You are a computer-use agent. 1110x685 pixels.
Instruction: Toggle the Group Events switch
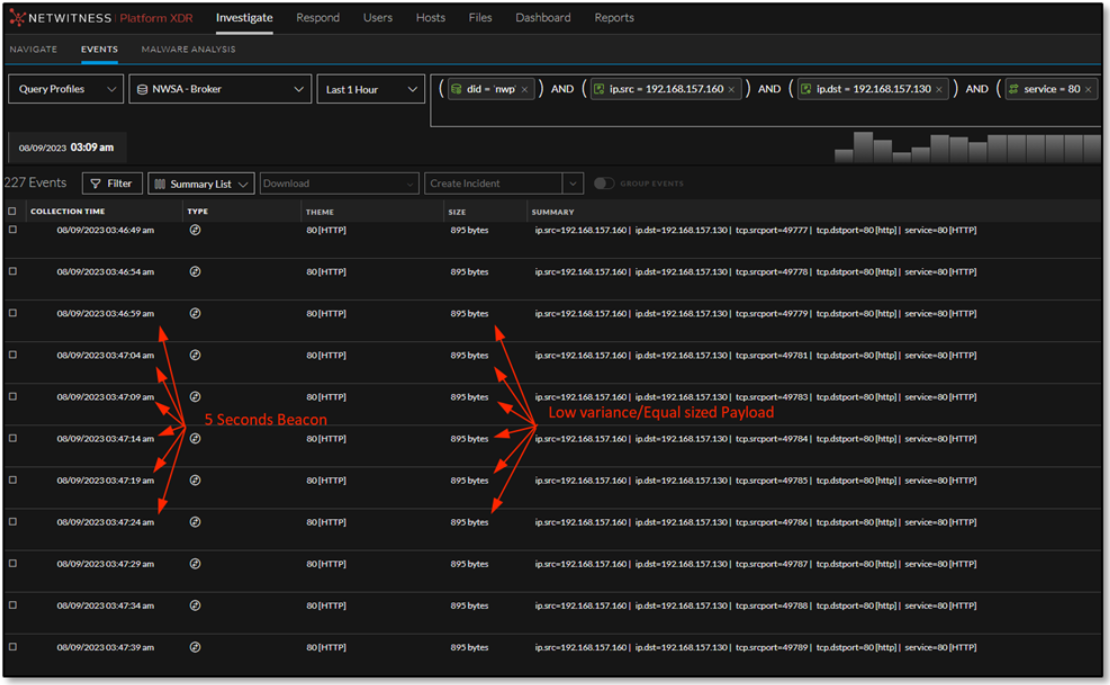pos(604,184)
